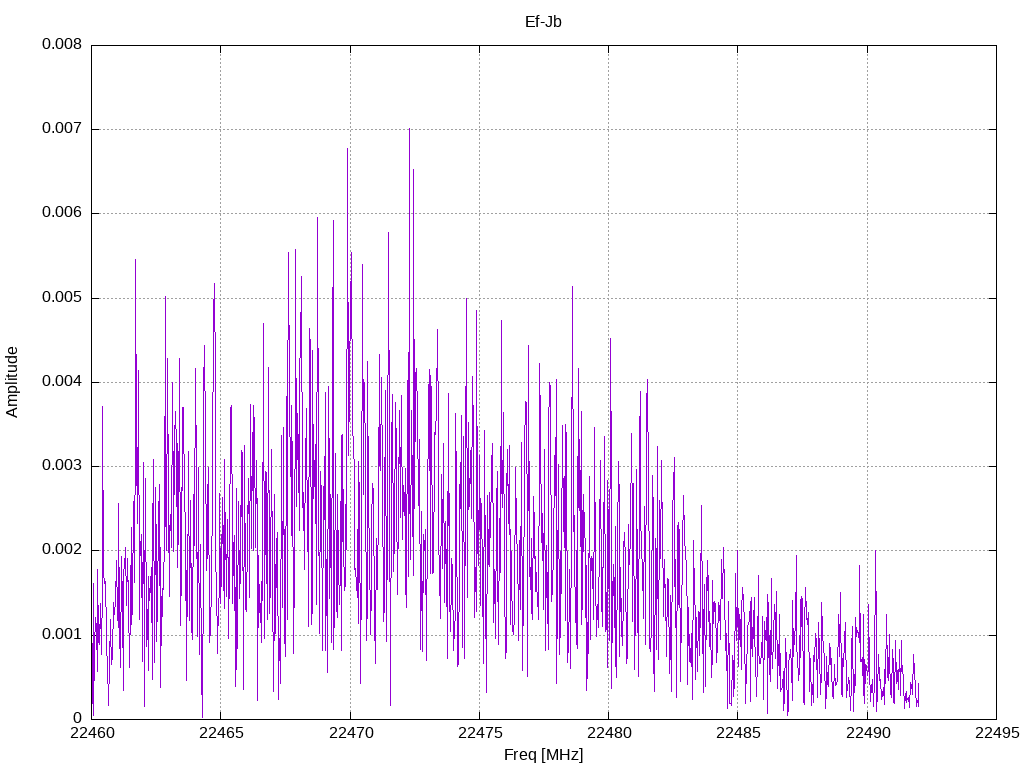Click the x-axis tick 22460

click(x=92, y=733)
